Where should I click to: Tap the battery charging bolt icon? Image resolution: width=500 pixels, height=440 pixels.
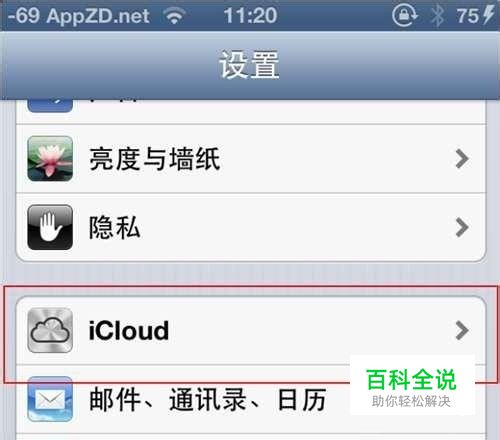pos(488,15)
